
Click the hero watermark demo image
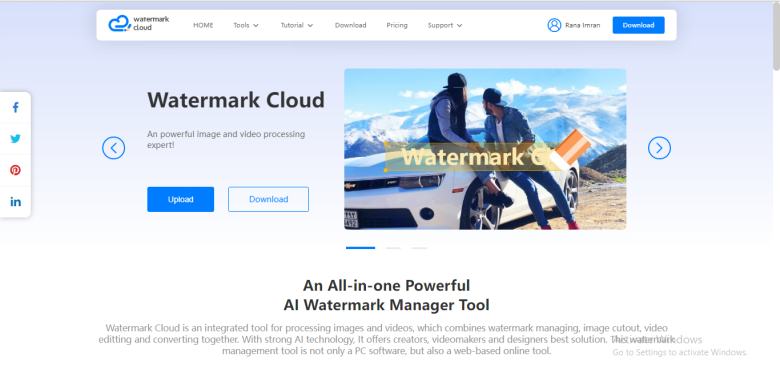[485, 149]
